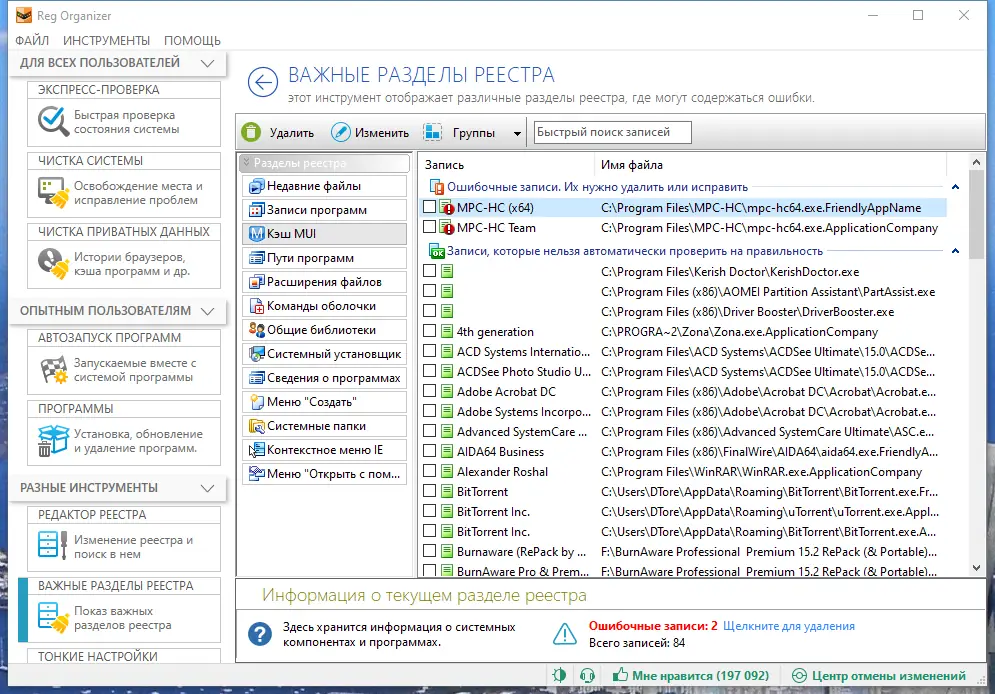Click the Группы grid icon
Screen dimensions: 995x694
coord(433,132)
